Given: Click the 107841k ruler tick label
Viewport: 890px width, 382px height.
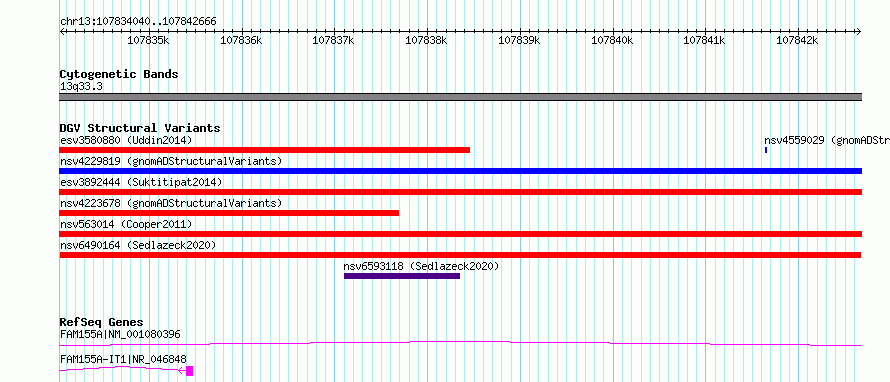Looking at the screenshot, I should click(704, 40).
